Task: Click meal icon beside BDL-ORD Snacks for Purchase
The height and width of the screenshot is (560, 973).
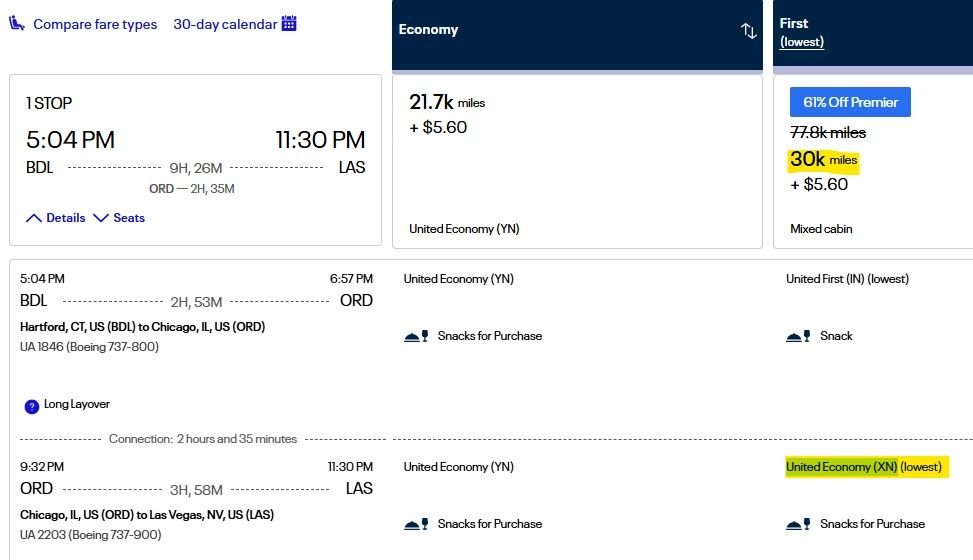Action: pyautogui.click(x=416, y=336)
